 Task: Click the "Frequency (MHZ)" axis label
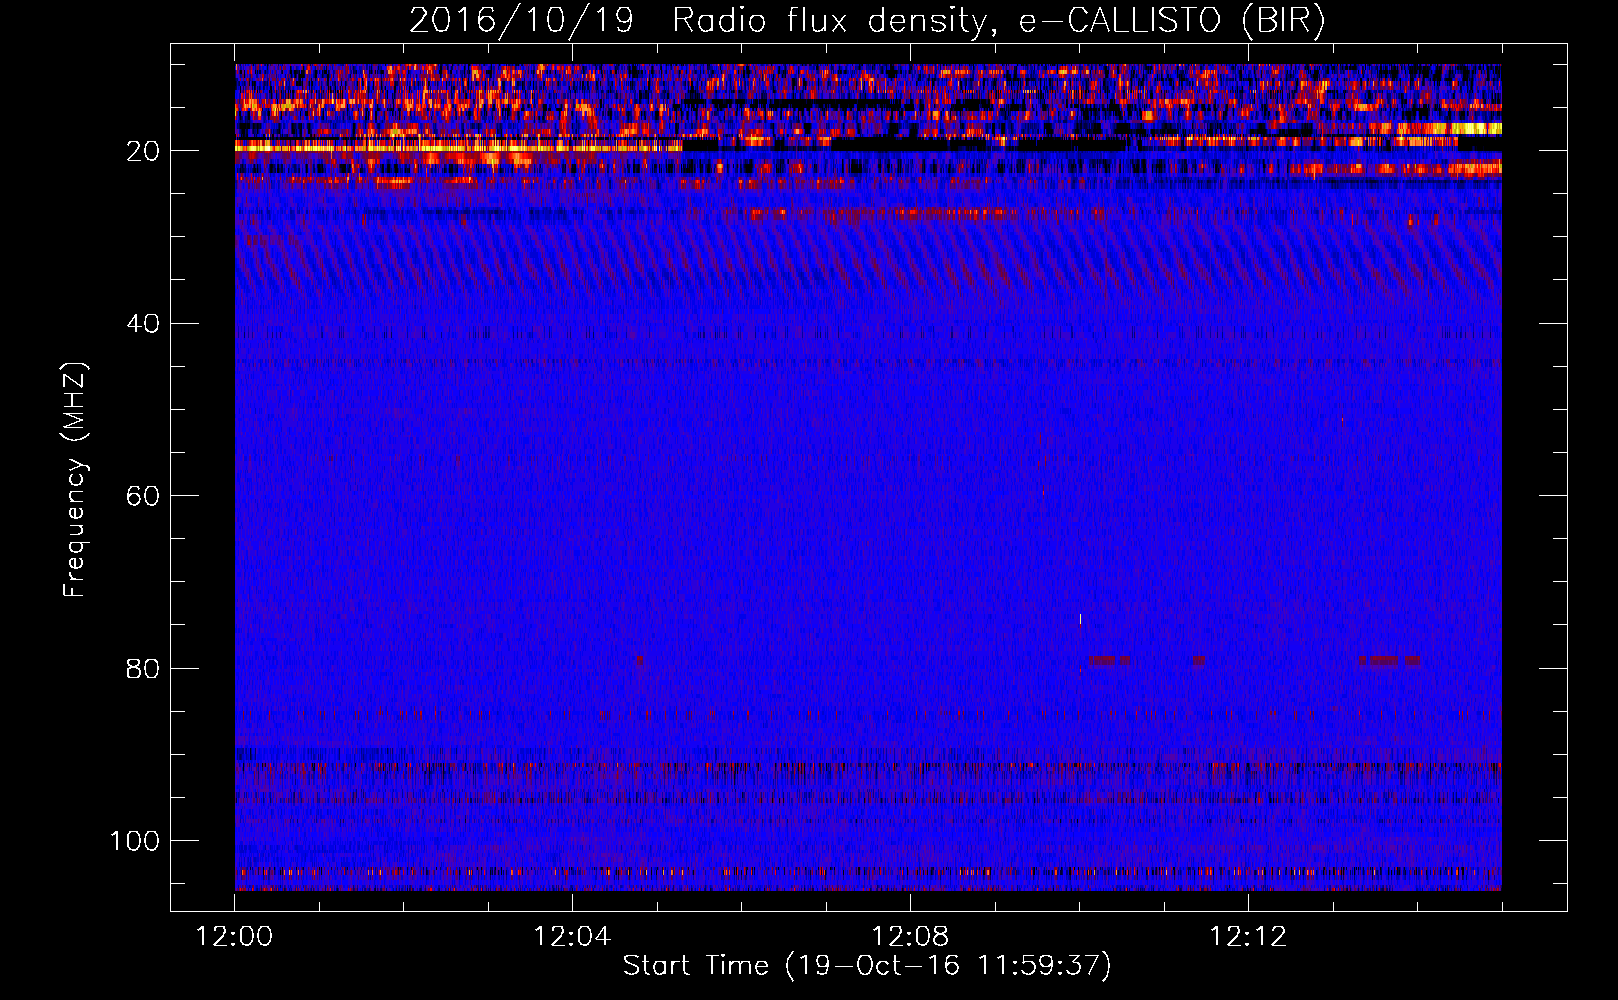coord(75,480)
